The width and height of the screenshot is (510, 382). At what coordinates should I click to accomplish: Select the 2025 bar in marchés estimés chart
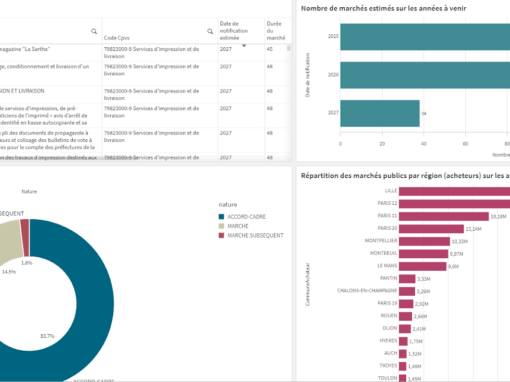click(x=425, y=37)
